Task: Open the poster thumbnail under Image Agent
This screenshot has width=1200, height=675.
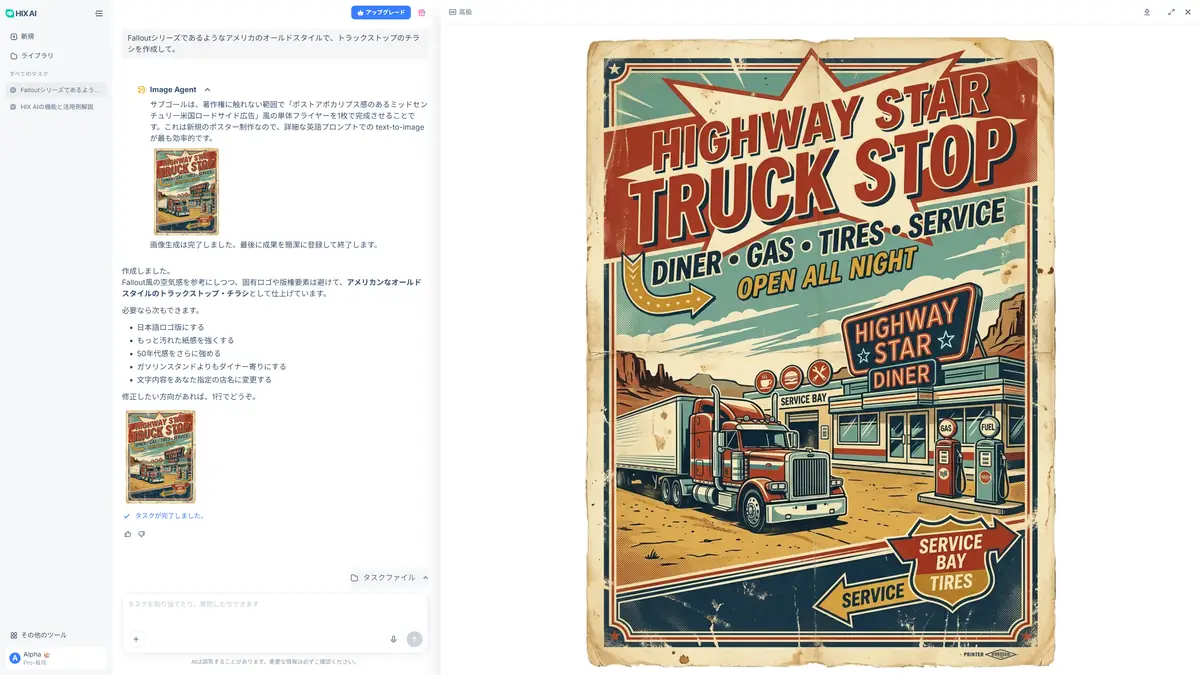Action: click(x=186, y=192)
